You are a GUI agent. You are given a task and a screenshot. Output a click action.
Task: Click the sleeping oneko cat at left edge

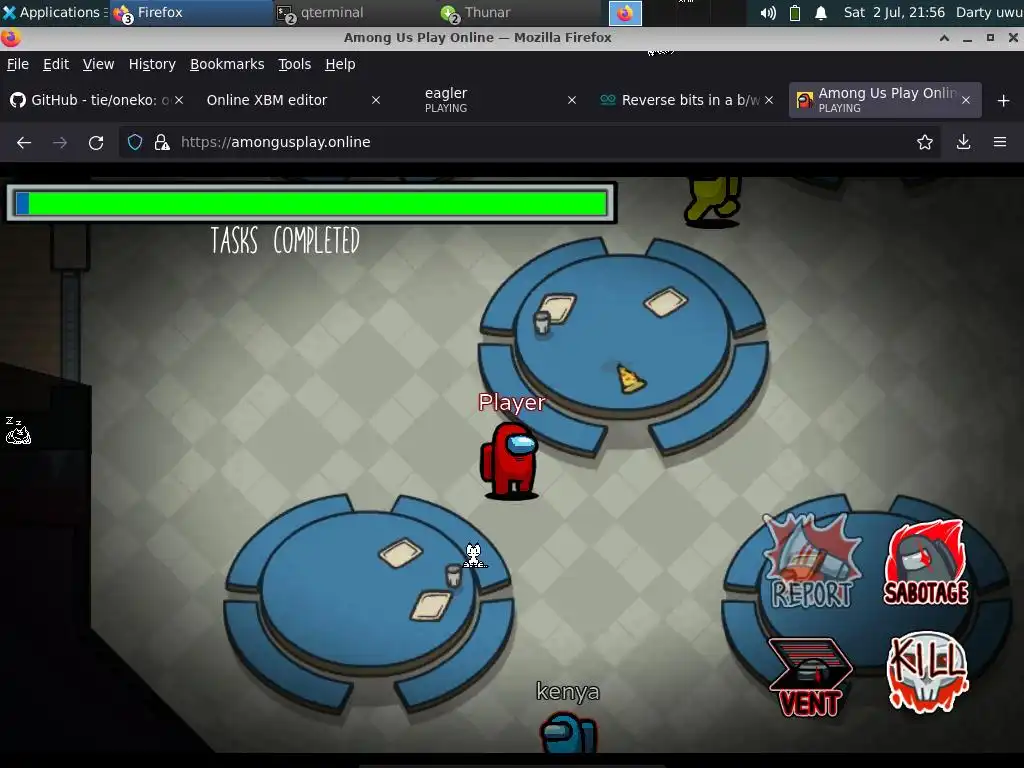pos(18,431)
